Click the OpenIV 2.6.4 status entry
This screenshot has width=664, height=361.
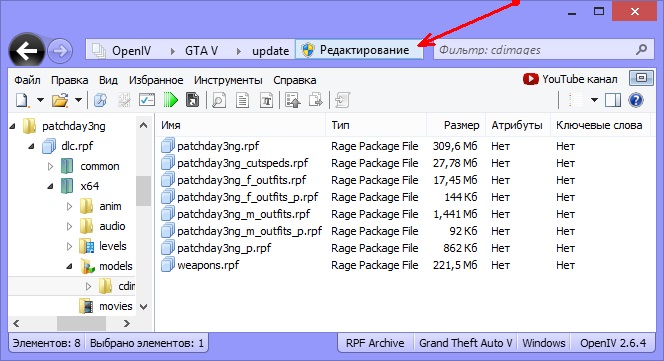(613, 343)
